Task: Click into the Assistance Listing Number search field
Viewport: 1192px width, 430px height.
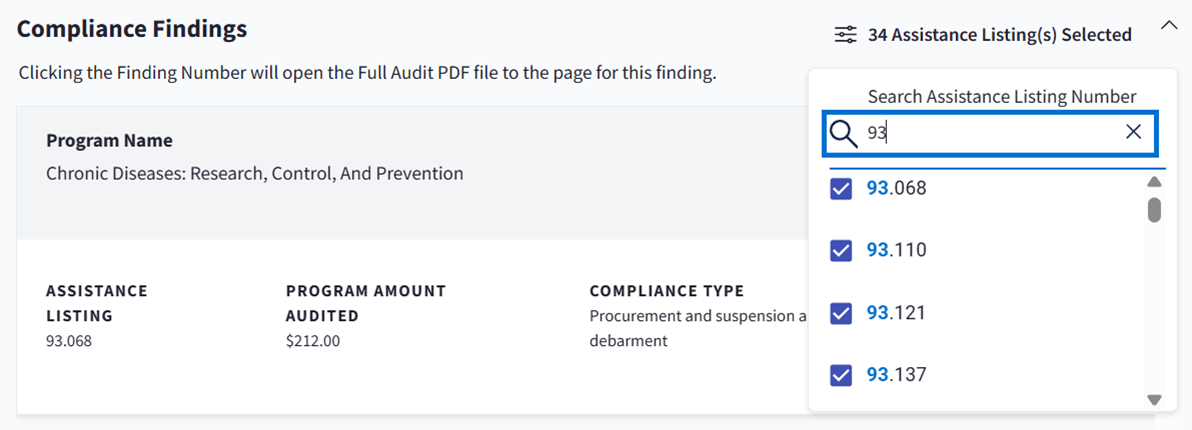Action: pos(990,133)
